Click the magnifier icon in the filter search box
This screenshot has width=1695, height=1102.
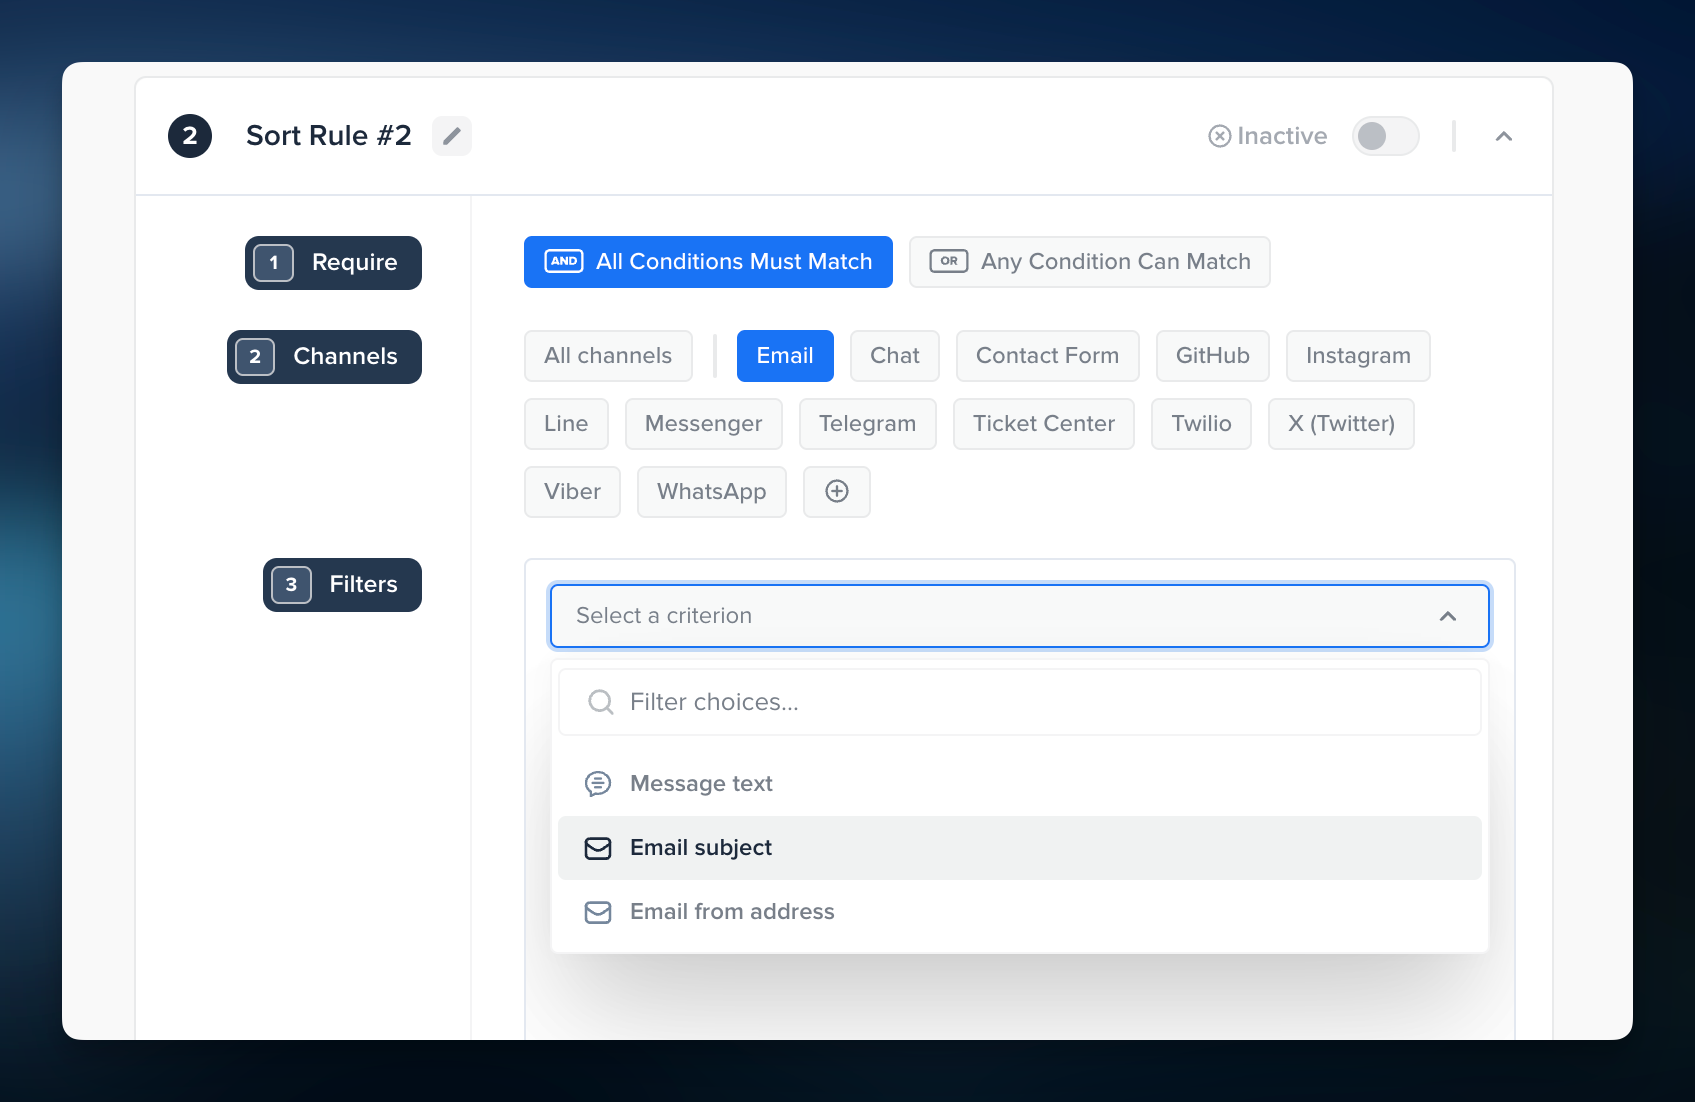(x=600, y=701)
